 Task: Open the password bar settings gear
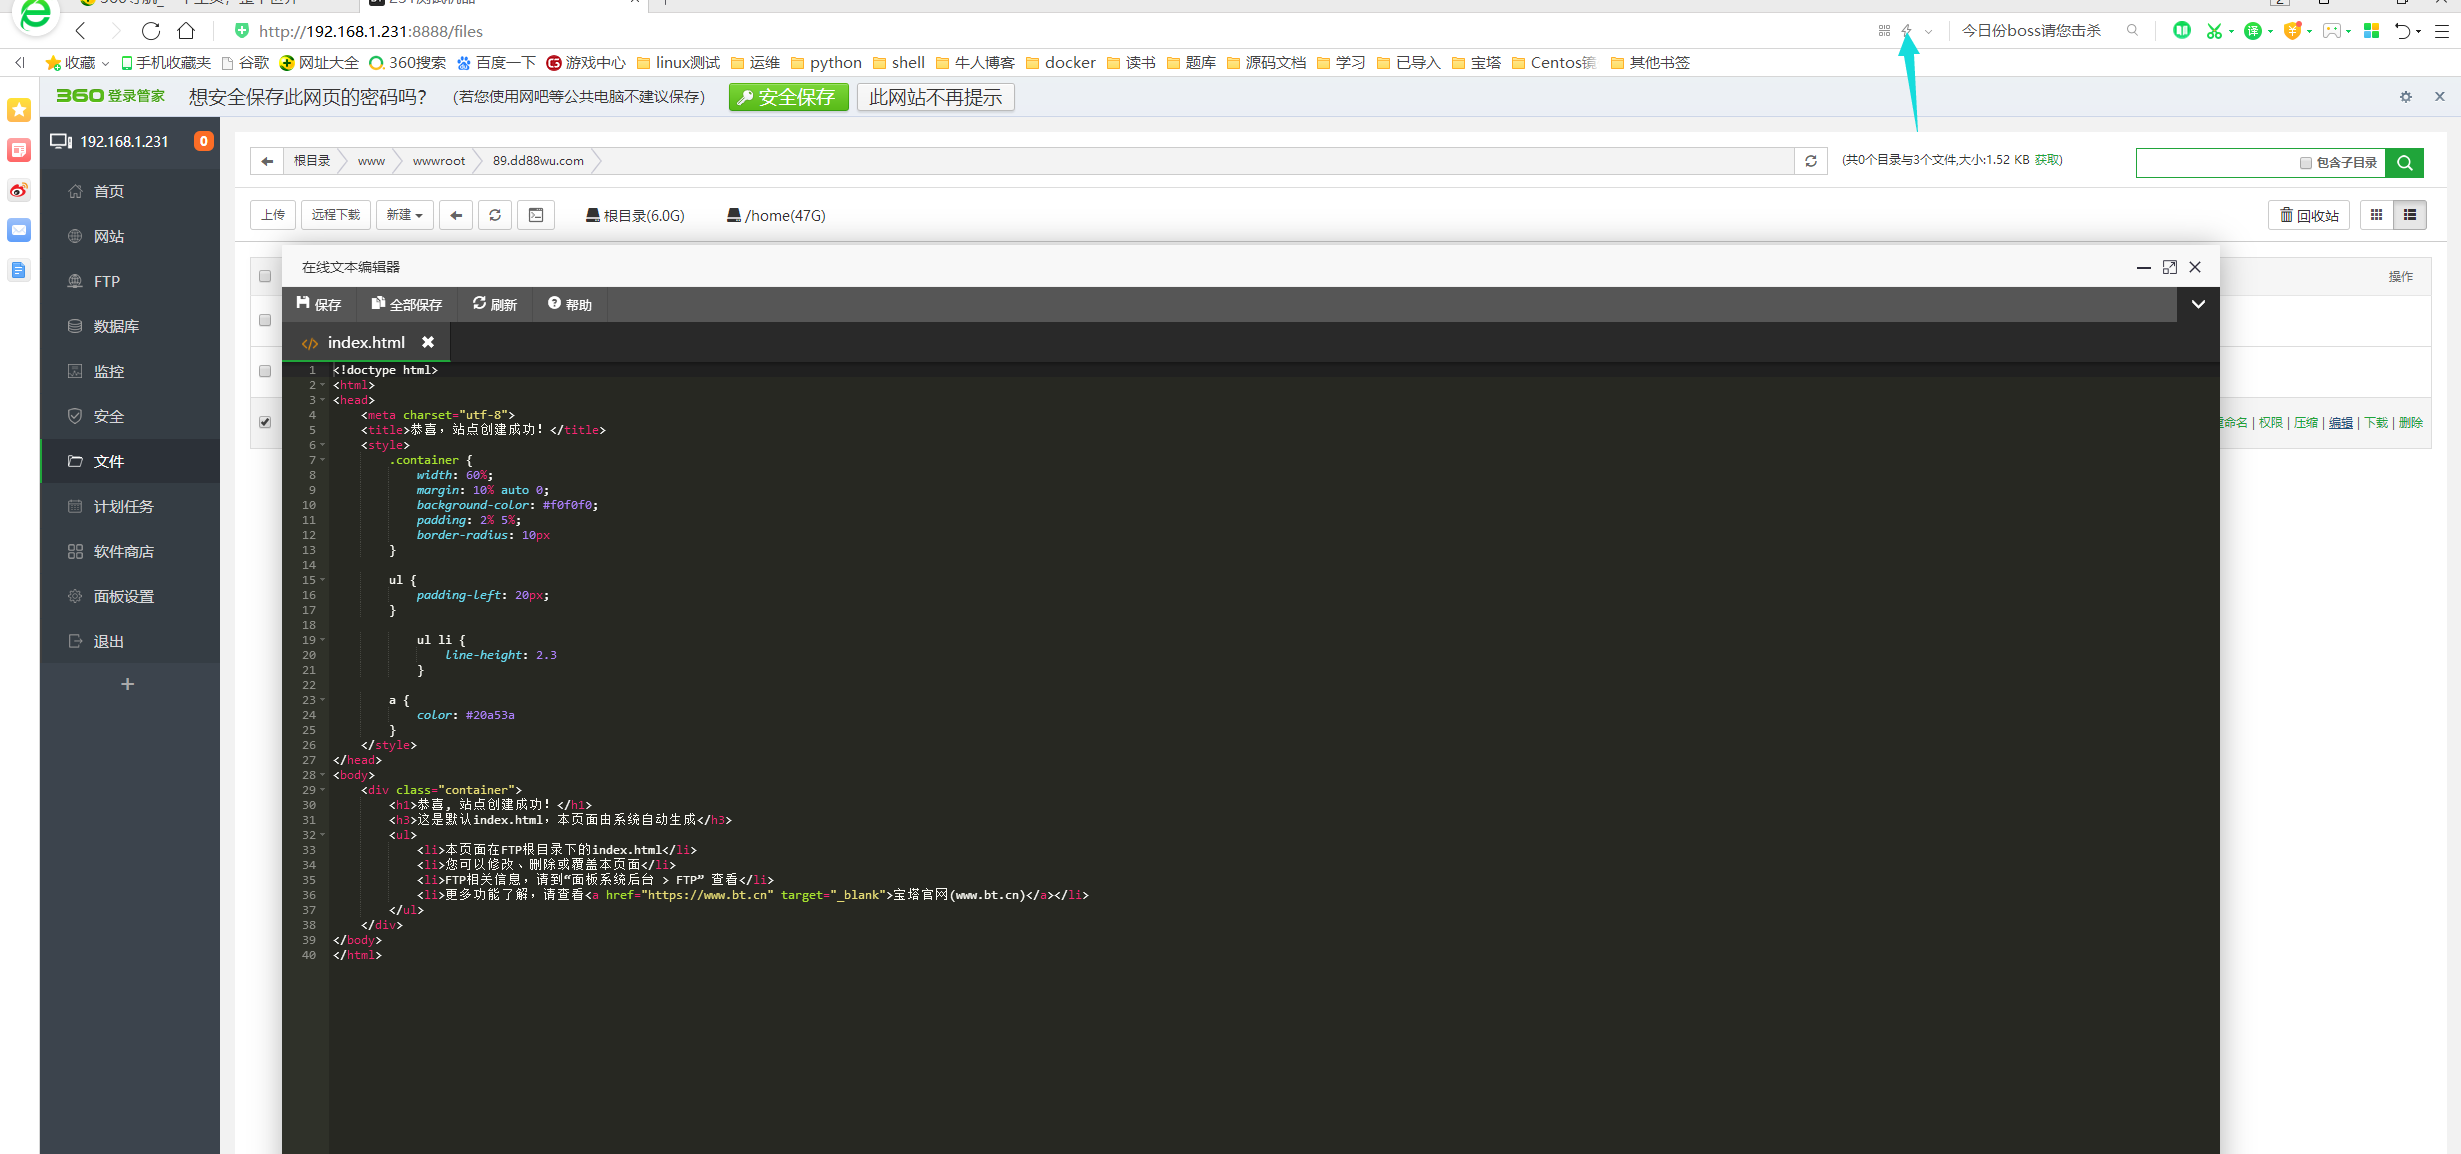click(x=2406, y=97)
